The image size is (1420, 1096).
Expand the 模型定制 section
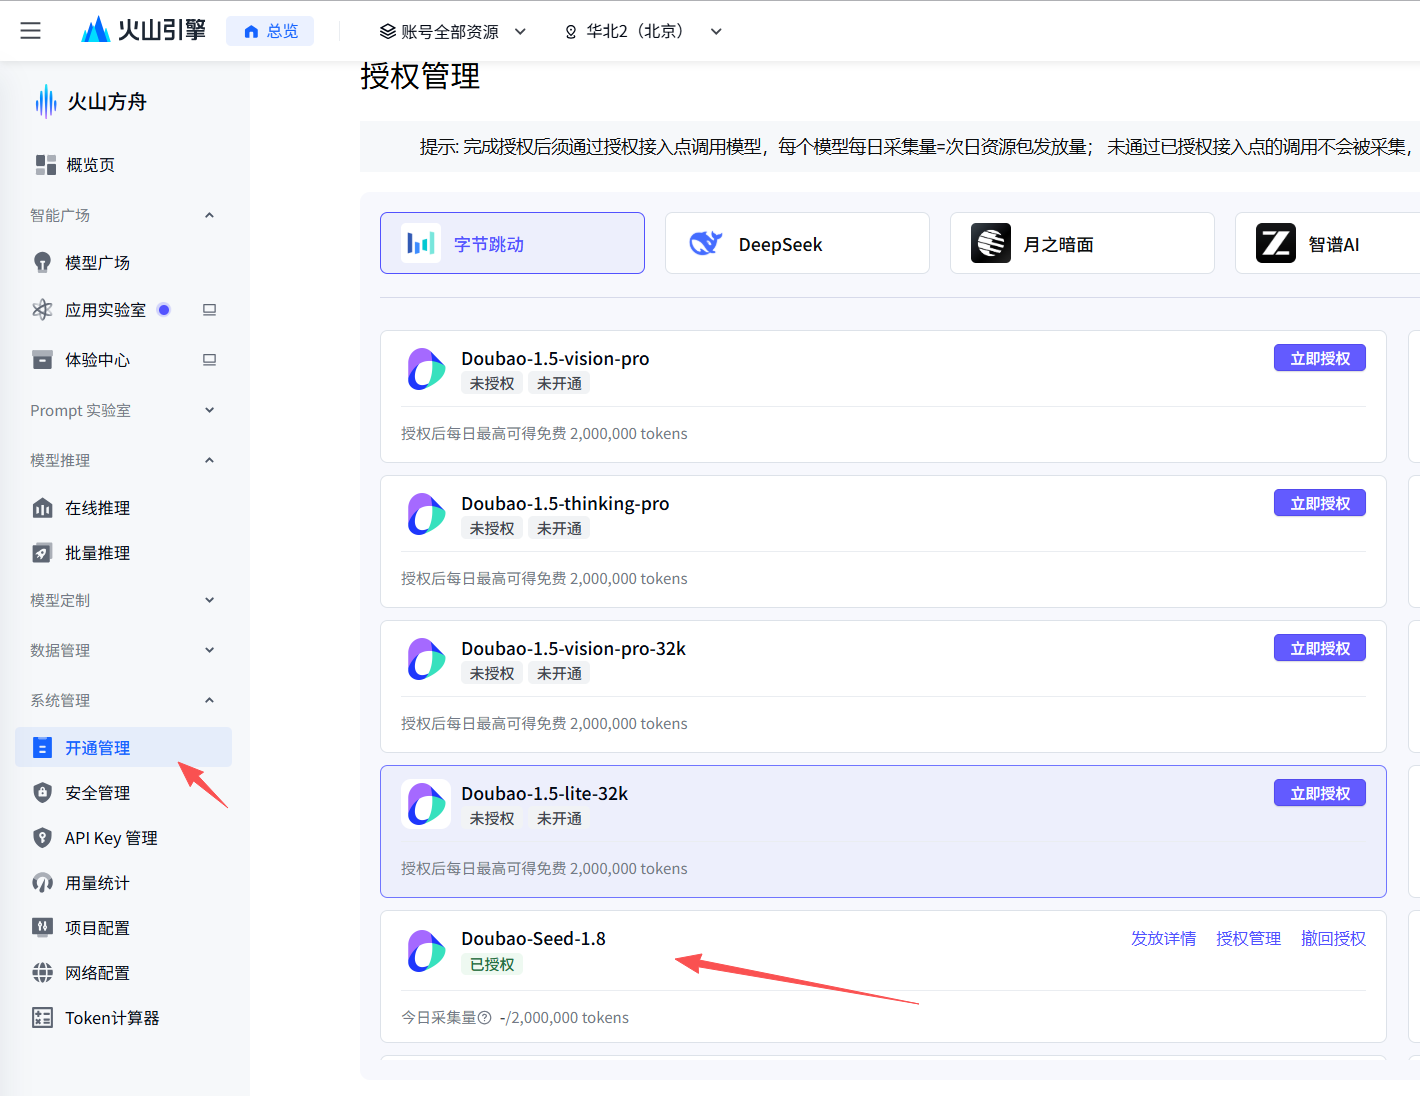209,600
